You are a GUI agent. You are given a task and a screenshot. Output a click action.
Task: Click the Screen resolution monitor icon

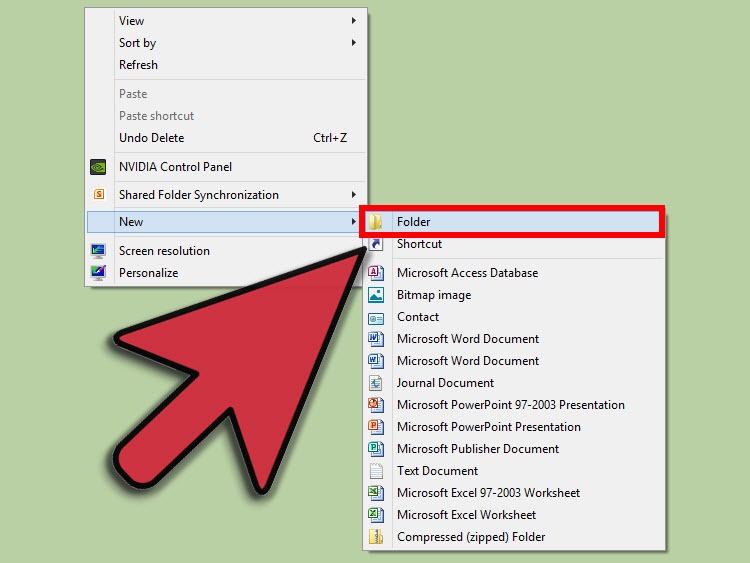point(98,251)
